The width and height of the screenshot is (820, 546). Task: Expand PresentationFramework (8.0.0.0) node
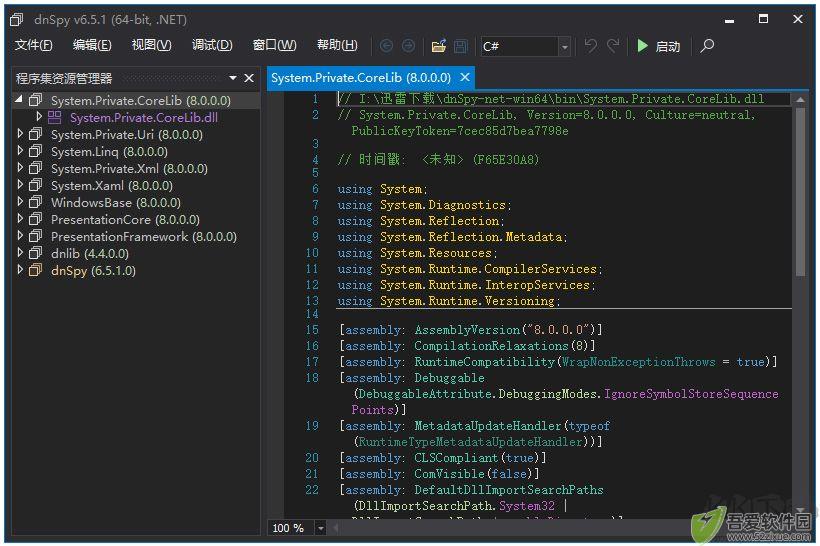point(20,236)
